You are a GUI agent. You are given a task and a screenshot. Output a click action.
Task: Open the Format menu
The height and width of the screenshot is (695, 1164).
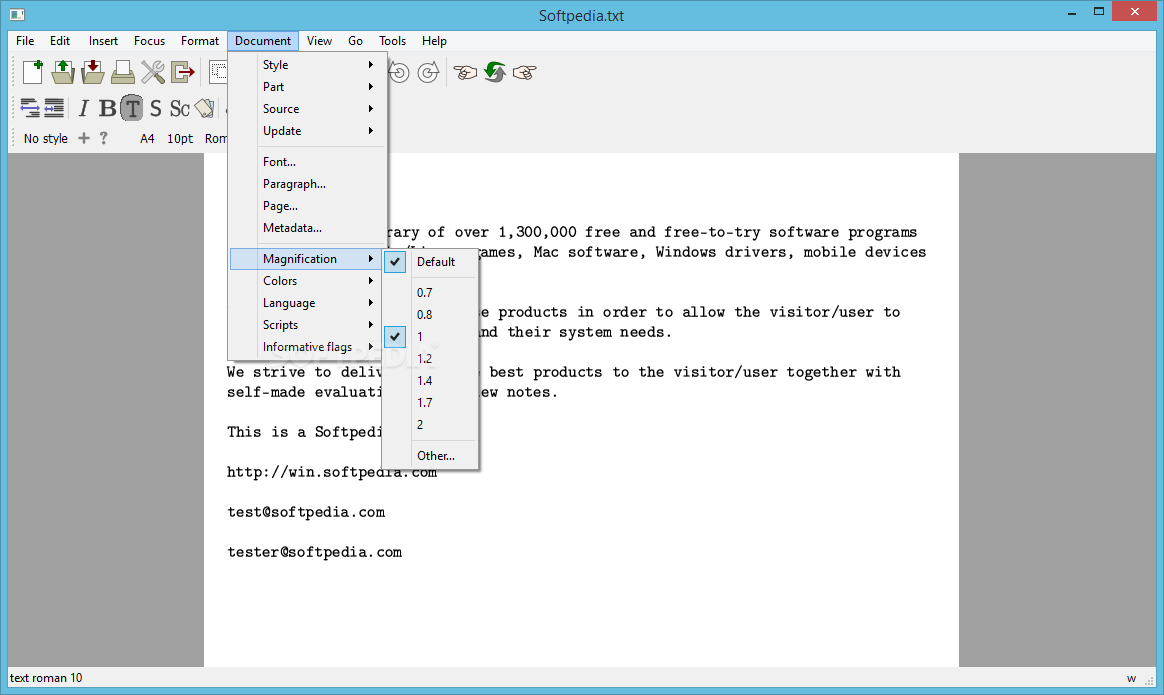(x=200, y=41)
